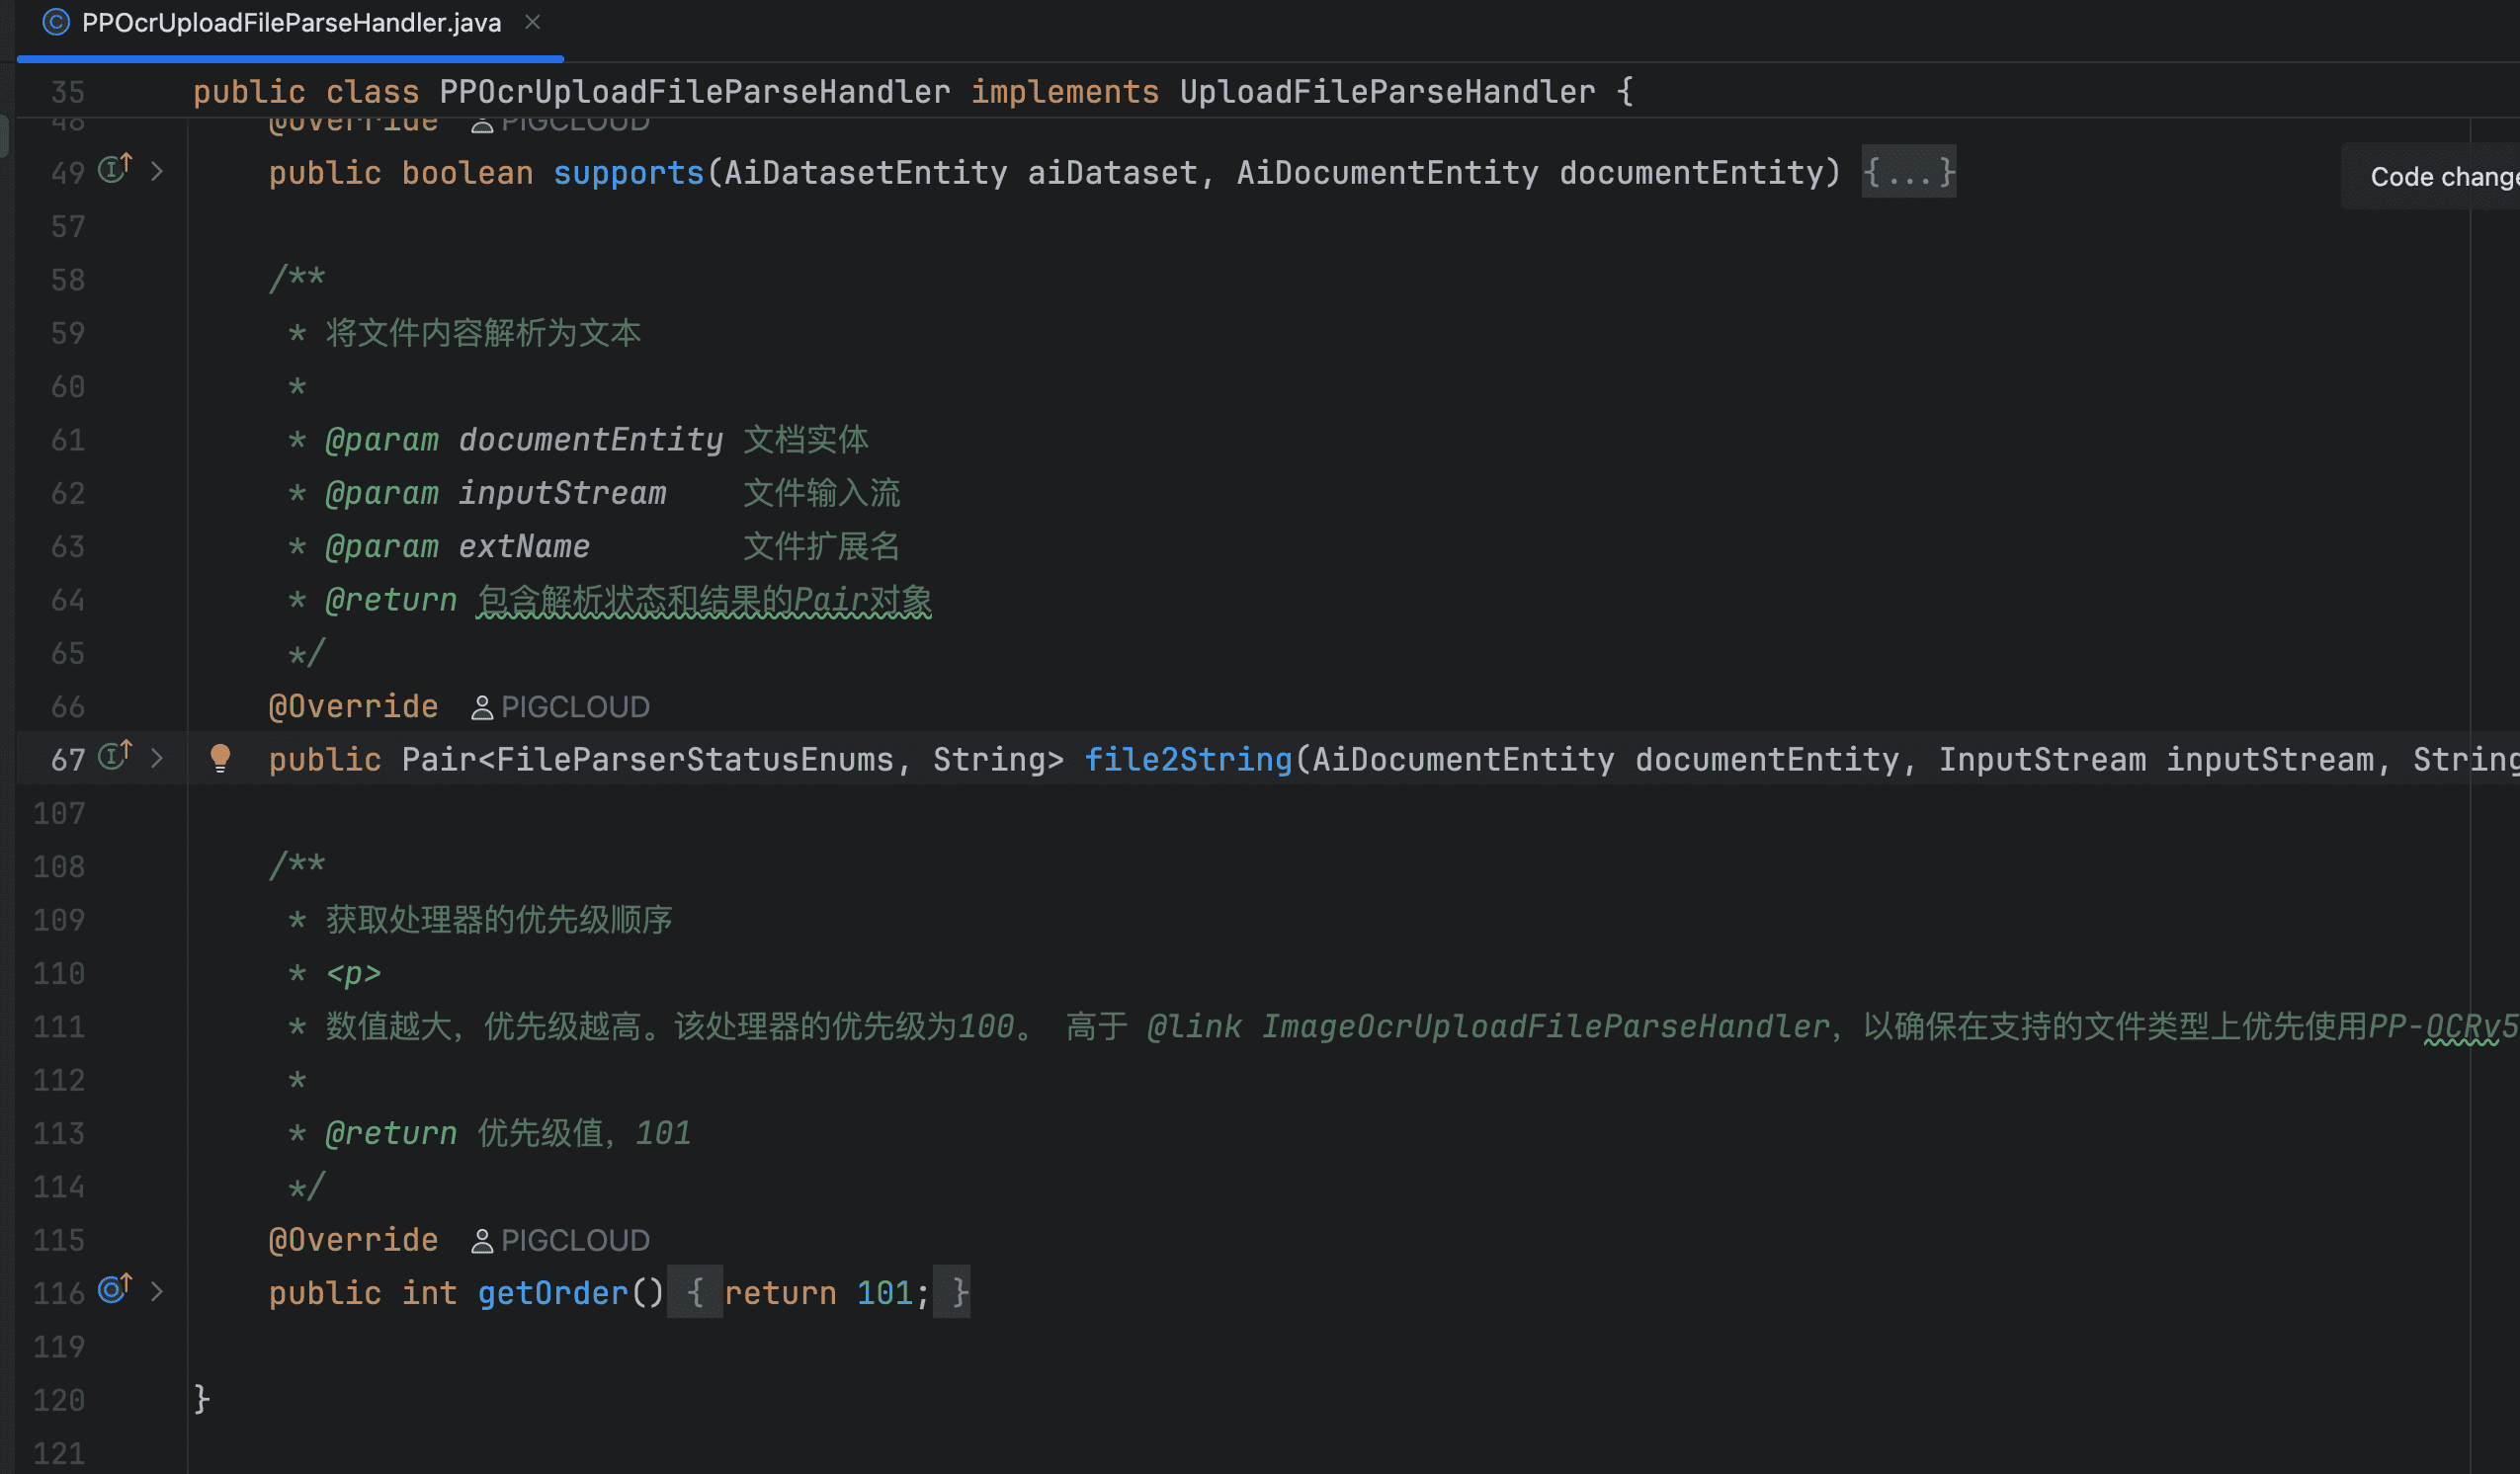Expand the folded supports method chevron
The height and width of the screenshot is (1474, 2520).
[157, 171]
